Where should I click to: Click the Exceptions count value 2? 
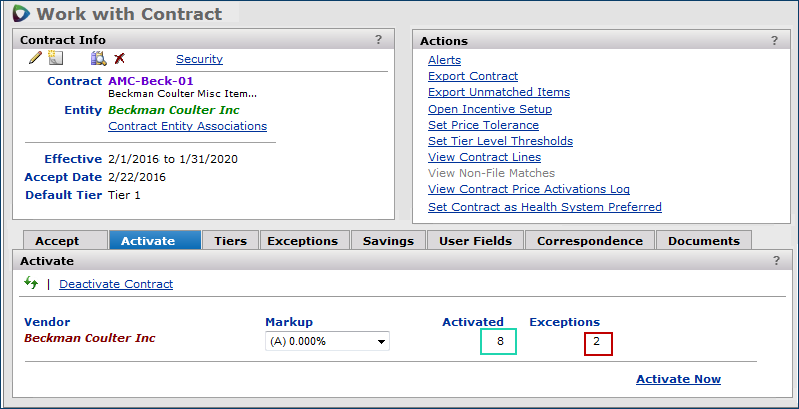pos(598,343)
